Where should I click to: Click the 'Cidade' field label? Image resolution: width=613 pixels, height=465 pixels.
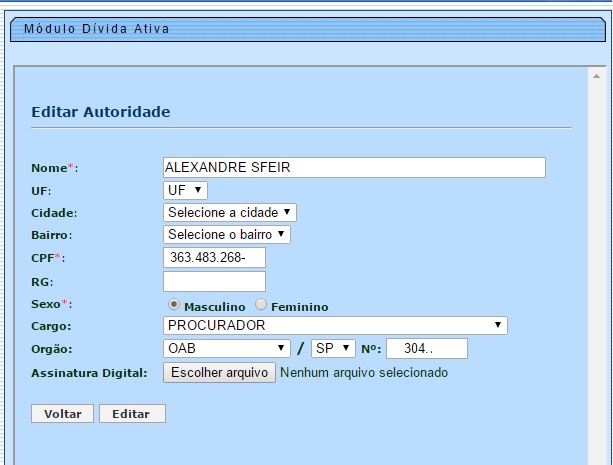[x=56, y=213]
